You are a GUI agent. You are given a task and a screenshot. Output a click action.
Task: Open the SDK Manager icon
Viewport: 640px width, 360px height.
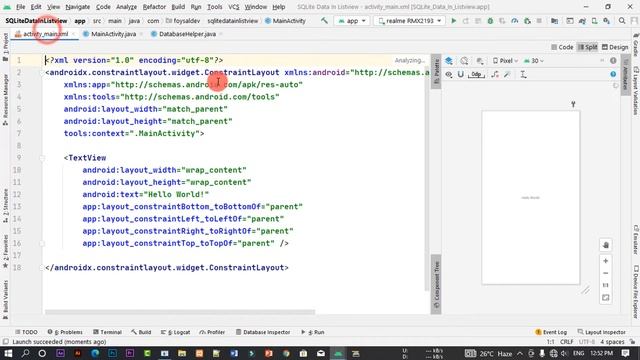tap(607, 21)
